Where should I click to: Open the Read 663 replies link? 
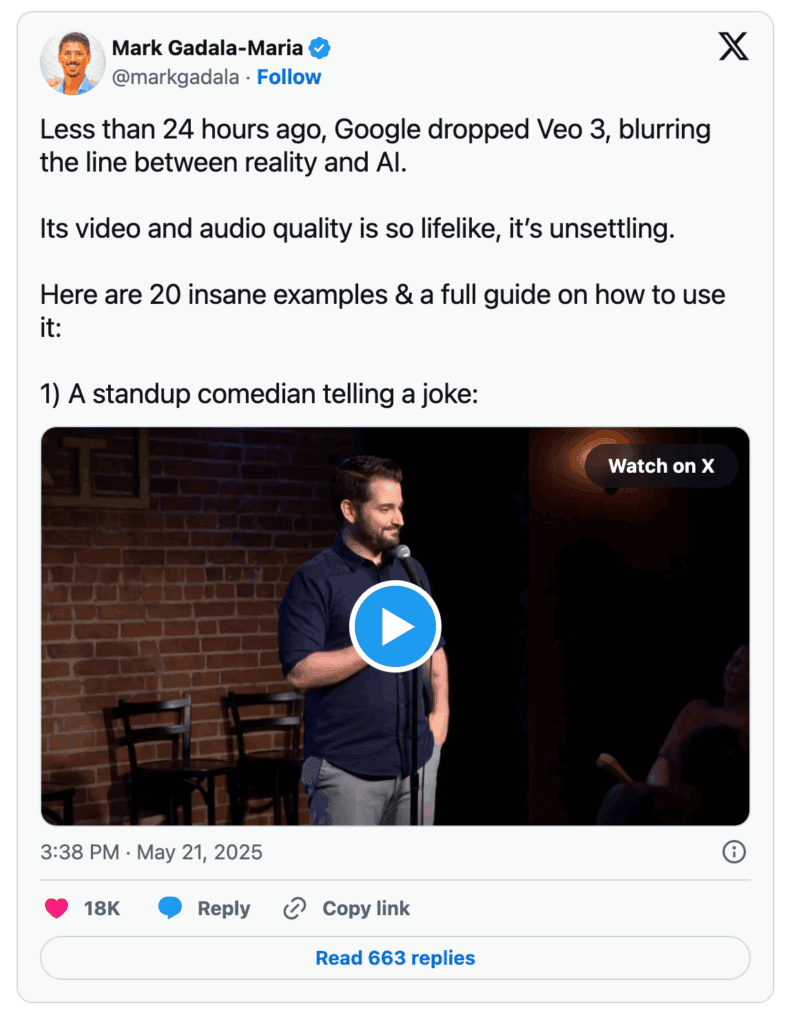point(394,958)
